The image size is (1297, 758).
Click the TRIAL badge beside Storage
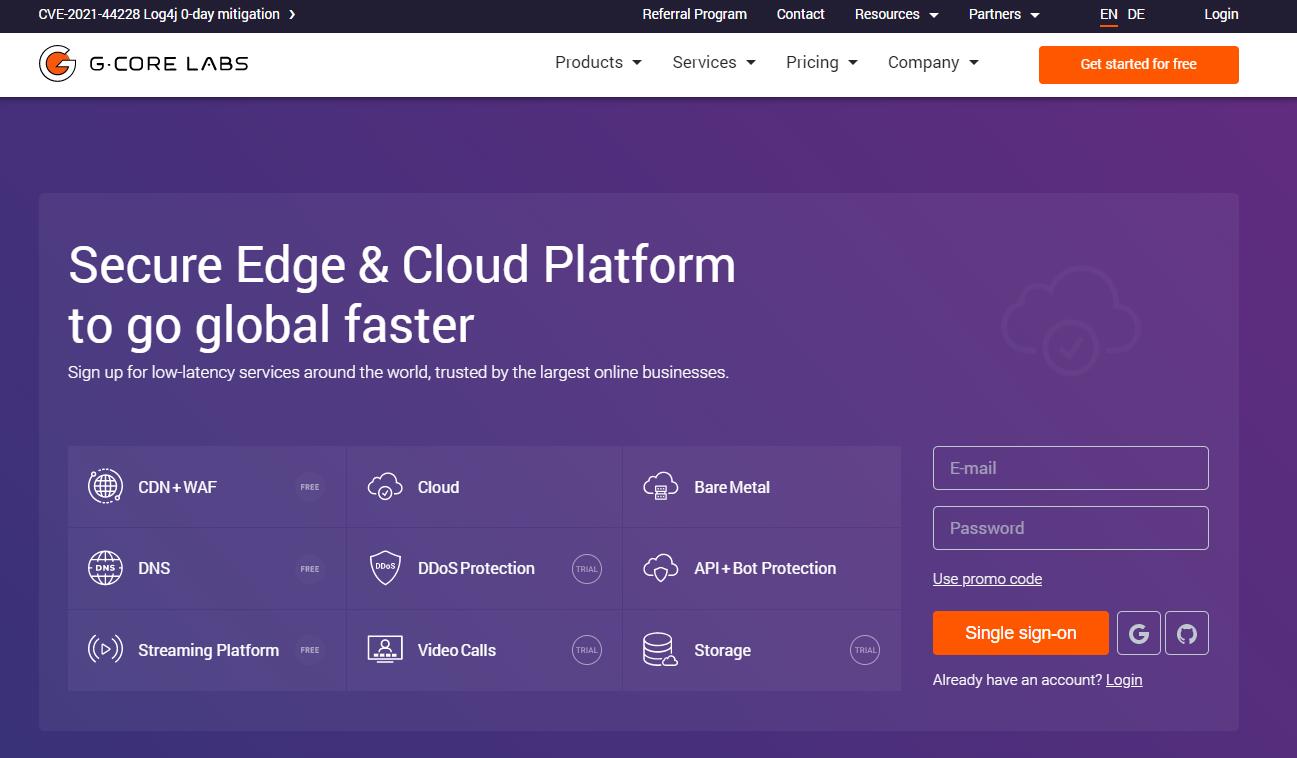[865, 650]
